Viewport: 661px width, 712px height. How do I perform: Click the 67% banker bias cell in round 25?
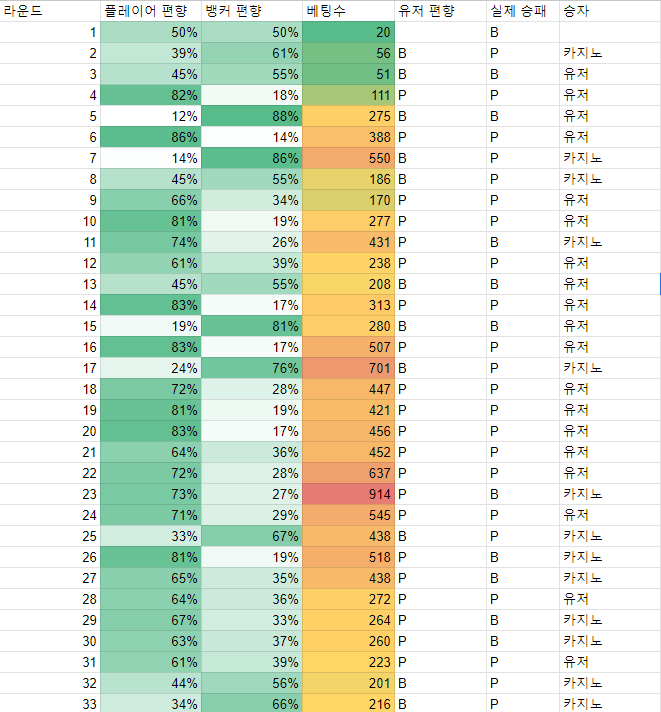pyautogui.click(x=252, y=536)
